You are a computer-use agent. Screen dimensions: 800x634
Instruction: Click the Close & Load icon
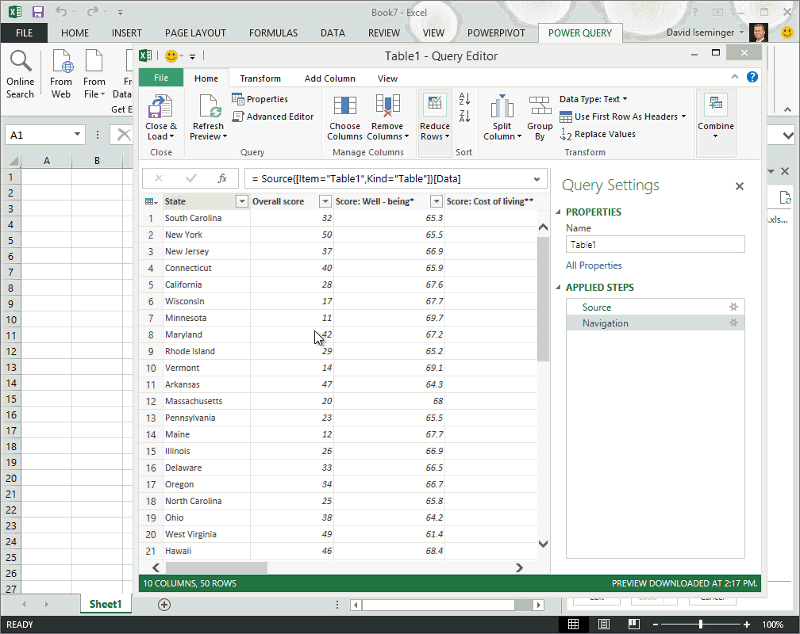pyautogui.click(x=160, y=106)
